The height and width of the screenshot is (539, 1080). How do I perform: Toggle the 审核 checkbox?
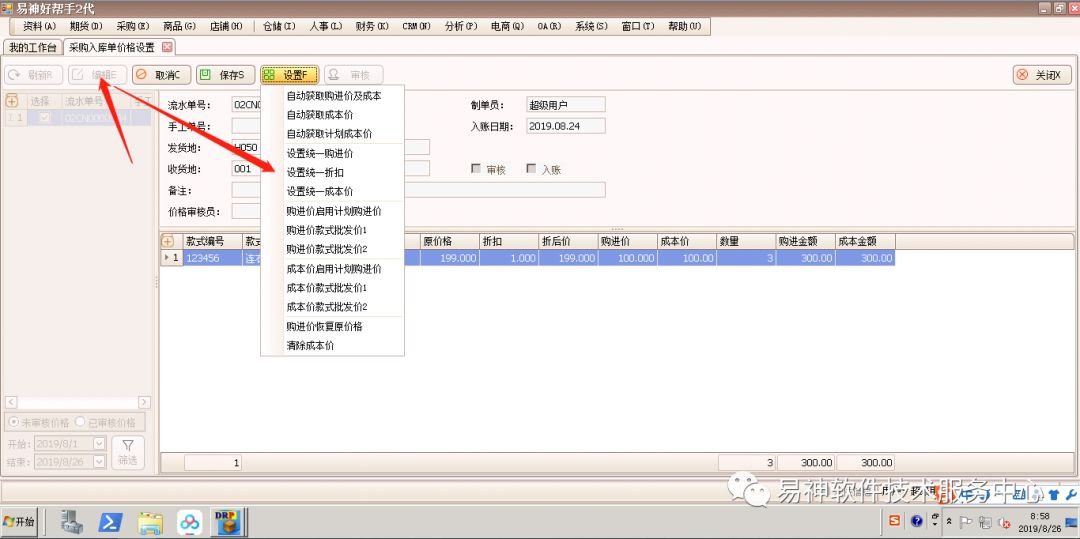coord(476,169)
